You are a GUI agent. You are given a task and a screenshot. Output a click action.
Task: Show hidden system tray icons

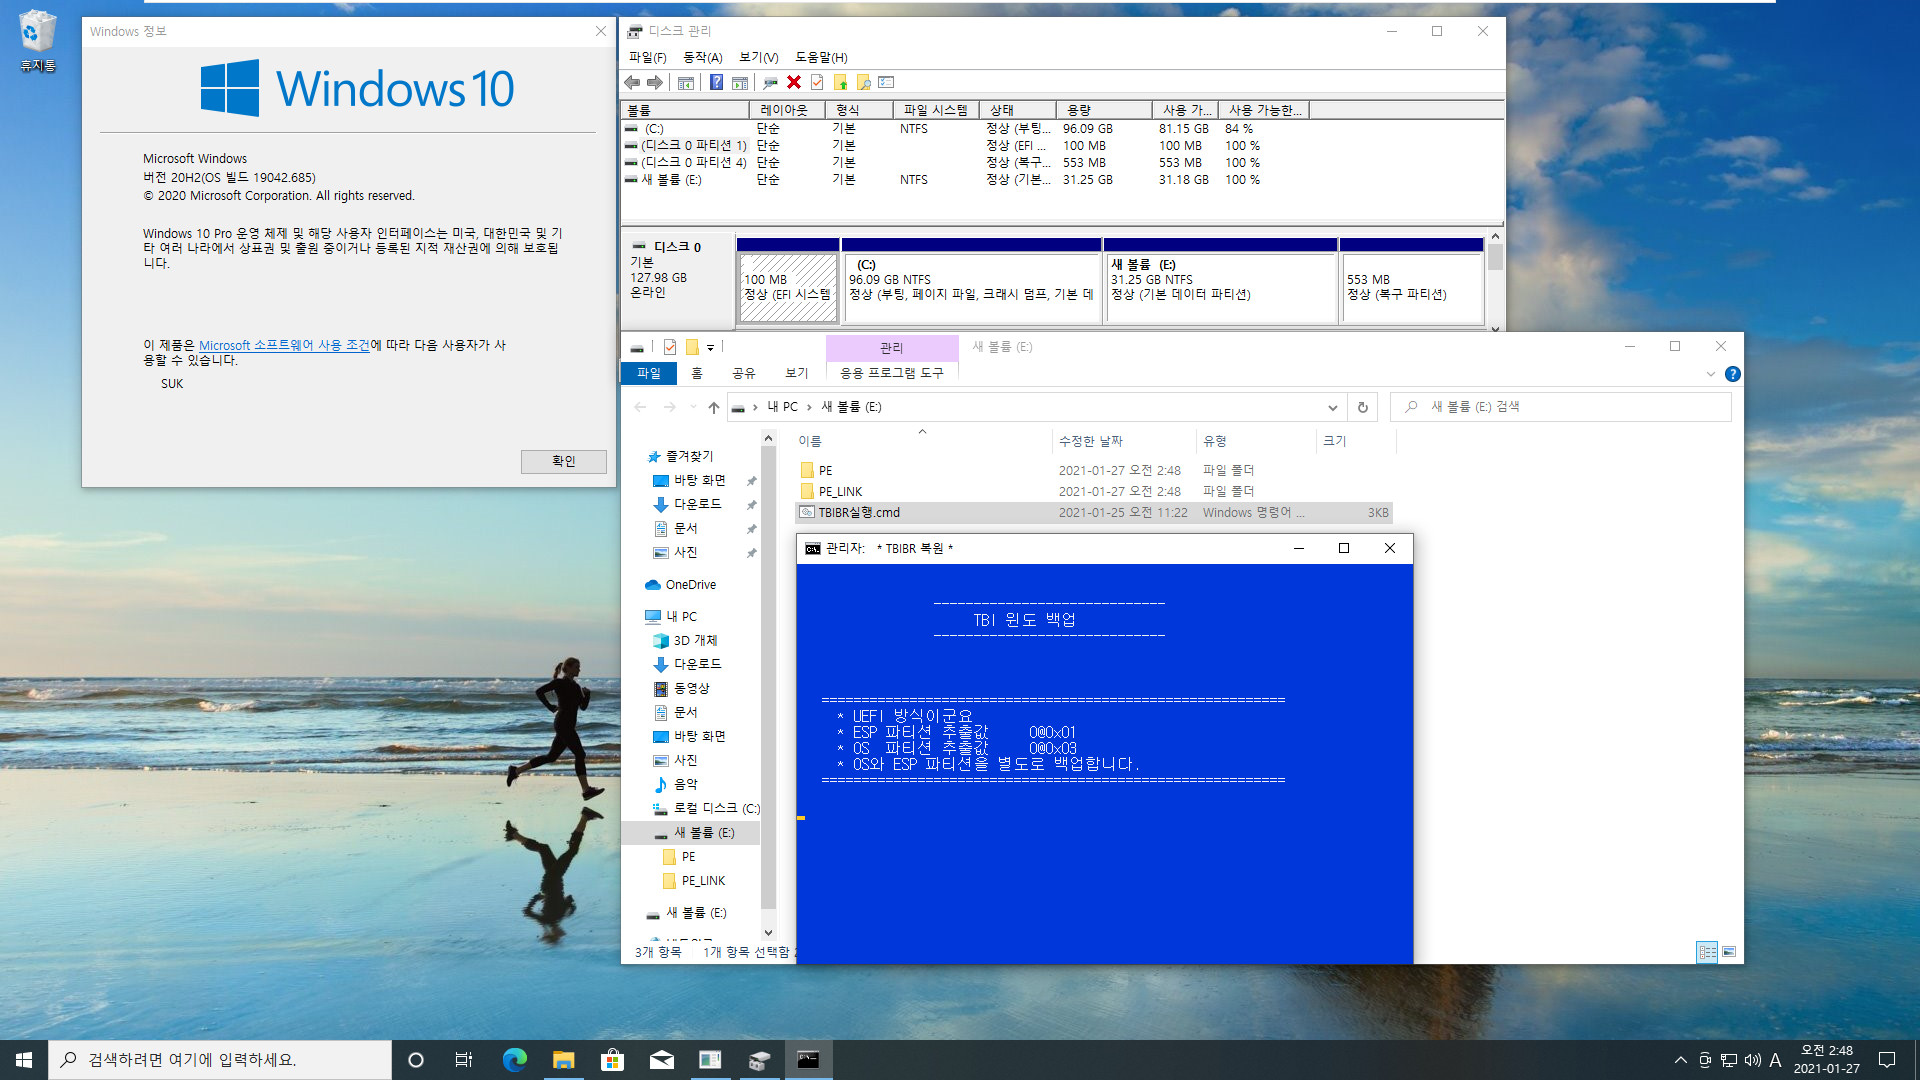click(1680, 1060)
